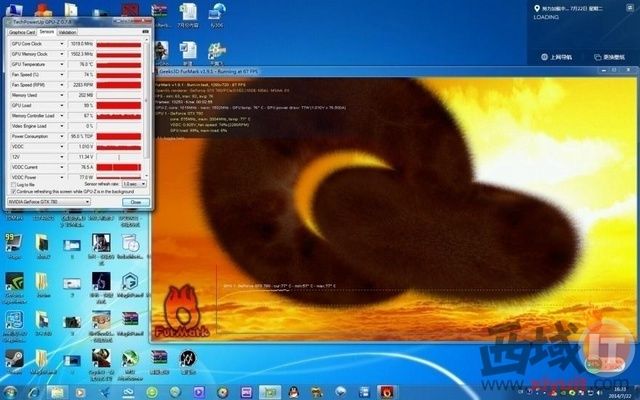Click the Close button in GPU-Z
Screen dimensions: 640x400
pos(136,202)
